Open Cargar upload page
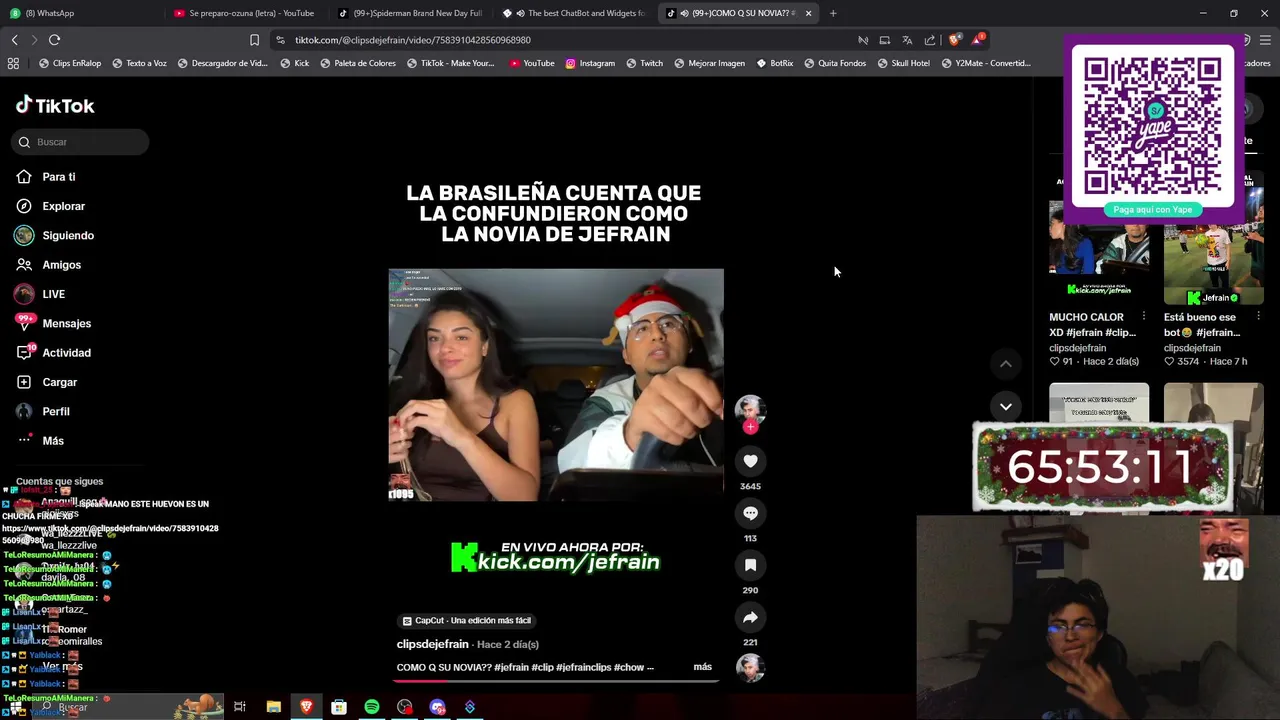The height and width of the screenshot is (720, 1280). (x=59, y=382)
